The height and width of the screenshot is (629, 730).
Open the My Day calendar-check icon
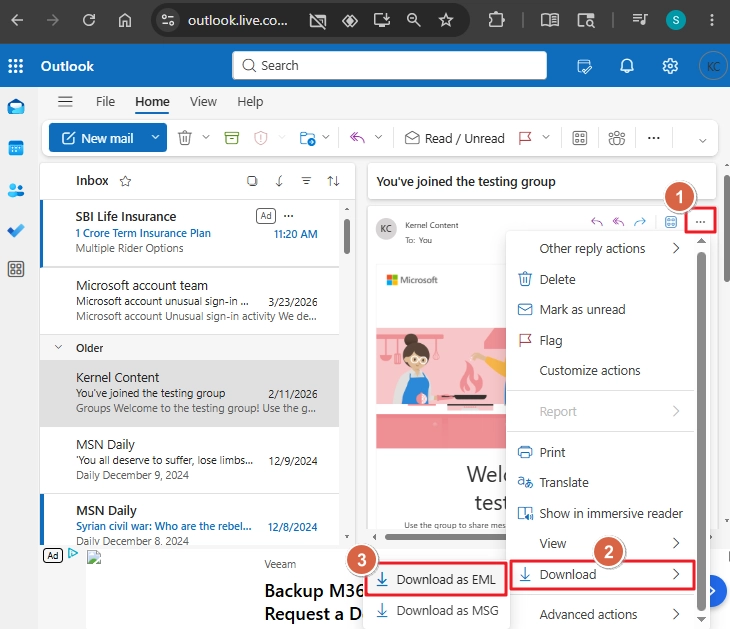pyautogui.click(x=584, y=66)
